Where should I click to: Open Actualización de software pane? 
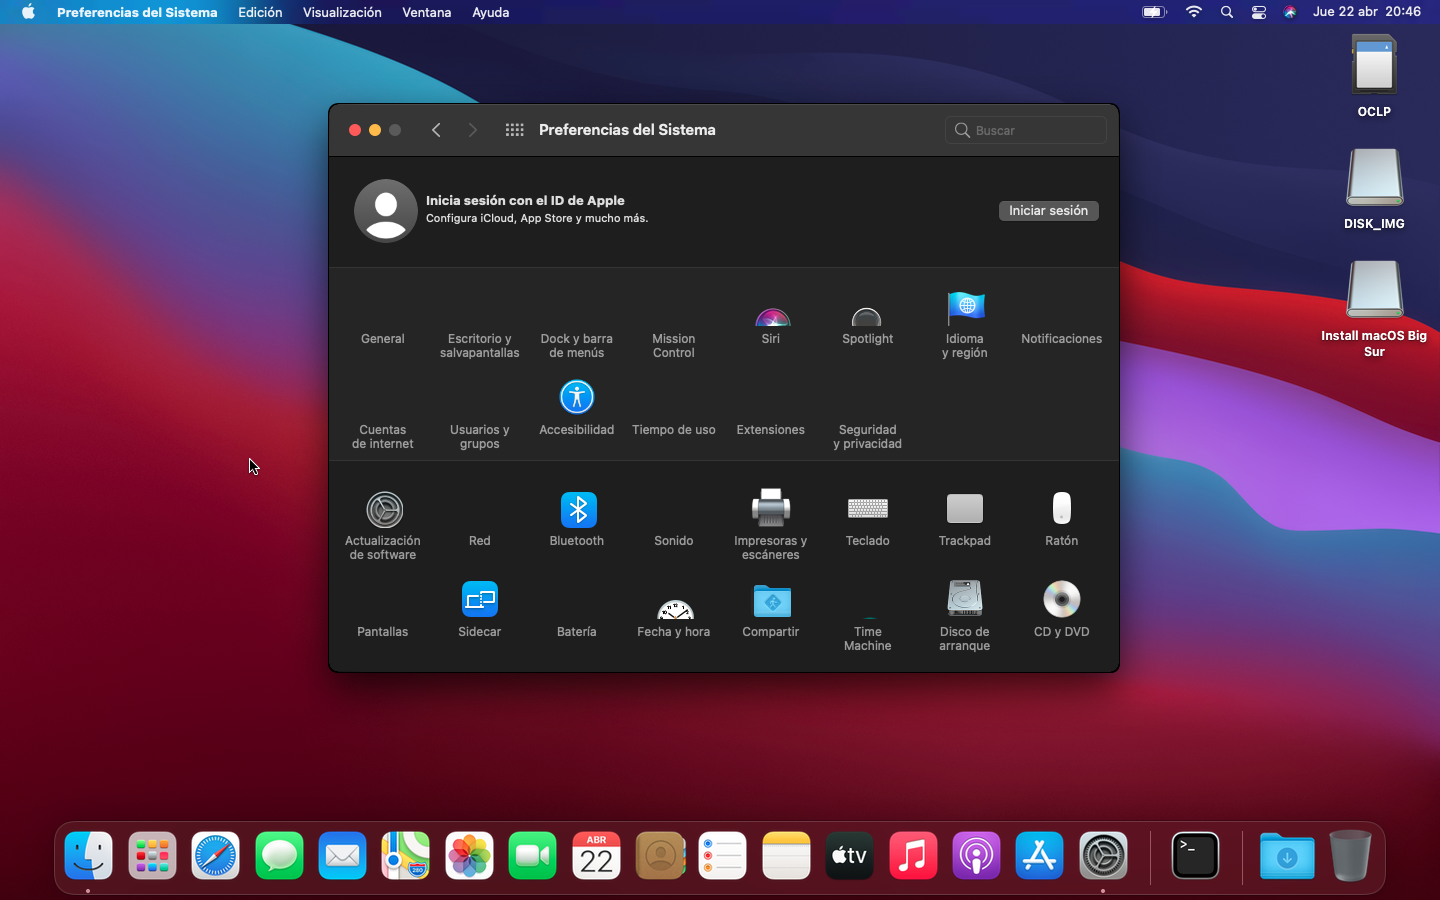click(x=384, y=511)
